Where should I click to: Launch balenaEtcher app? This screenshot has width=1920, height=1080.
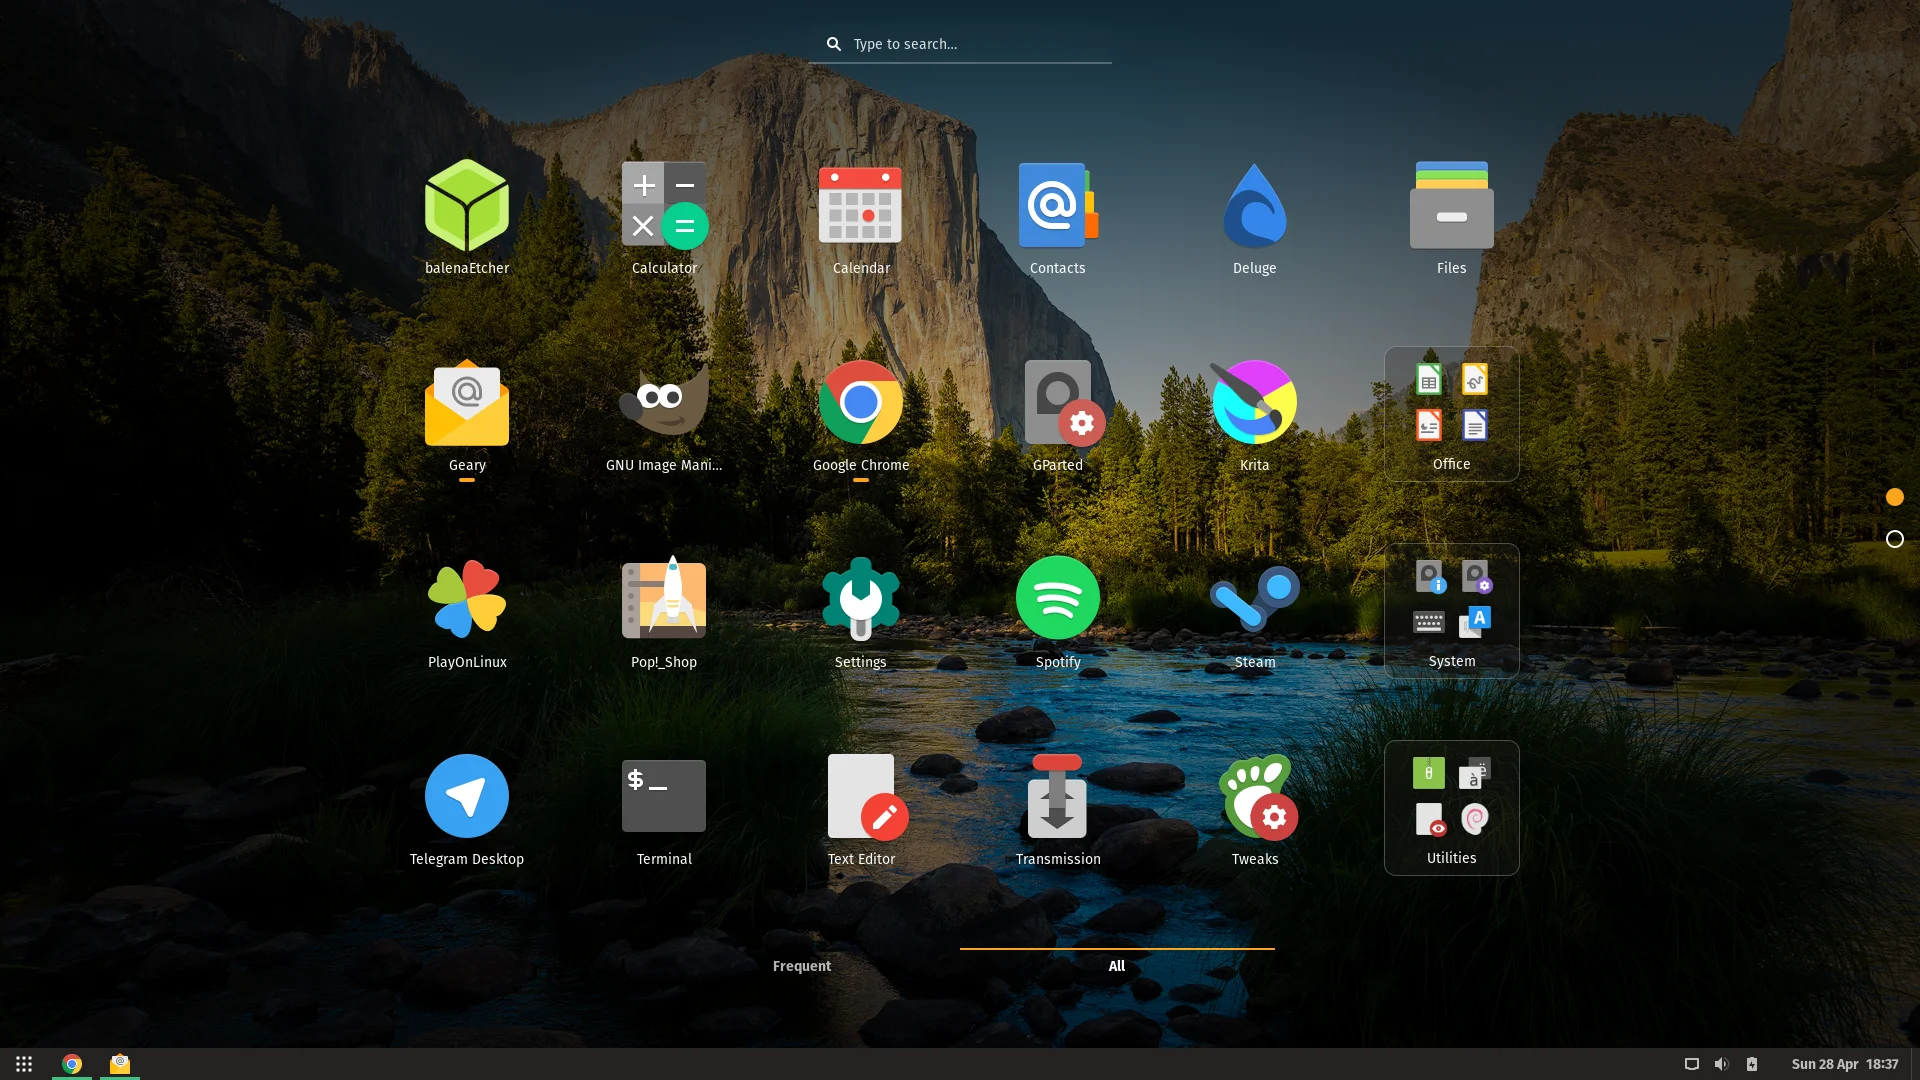(x=467, y=216)
